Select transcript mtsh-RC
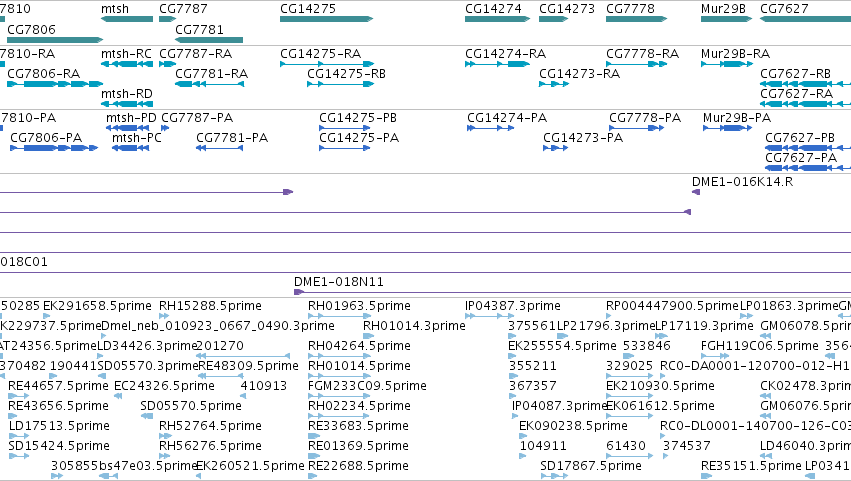 point(127,64)
